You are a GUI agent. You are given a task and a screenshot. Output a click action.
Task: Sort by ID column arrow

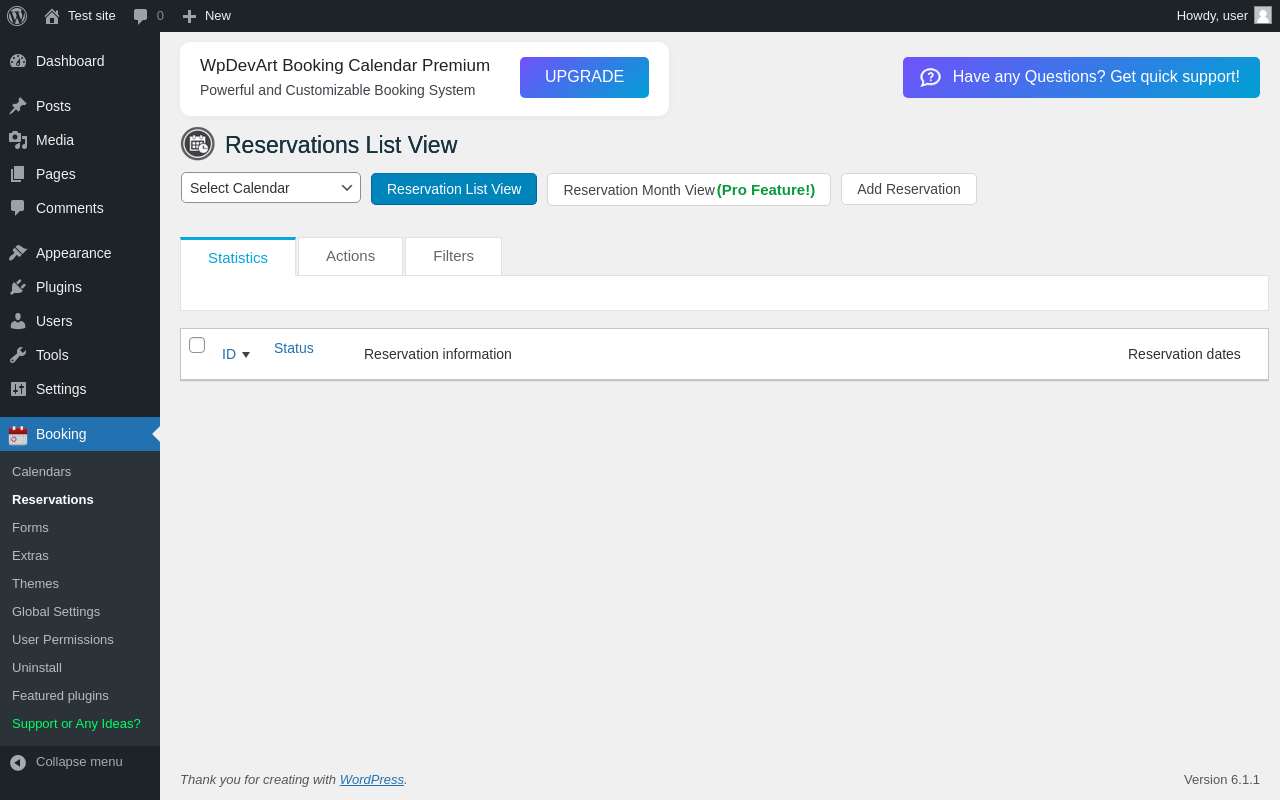246,355
